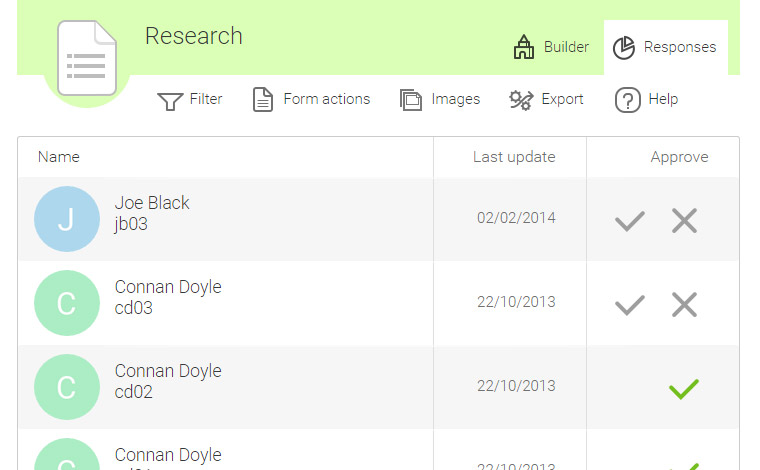Open the Help section
Screen dimensions: 760x470
point(647,100)
